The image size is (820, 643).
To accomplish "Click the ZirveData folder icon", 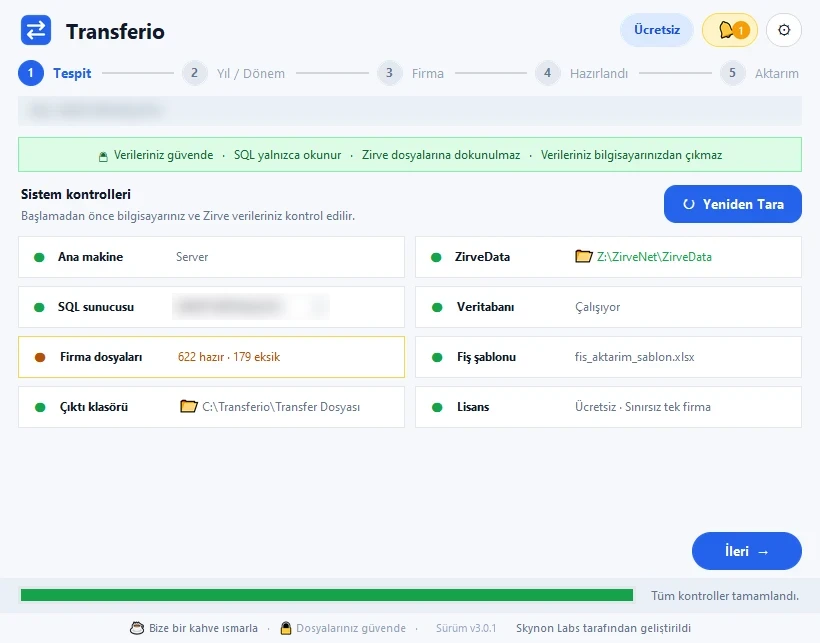I will pos(583,256).
